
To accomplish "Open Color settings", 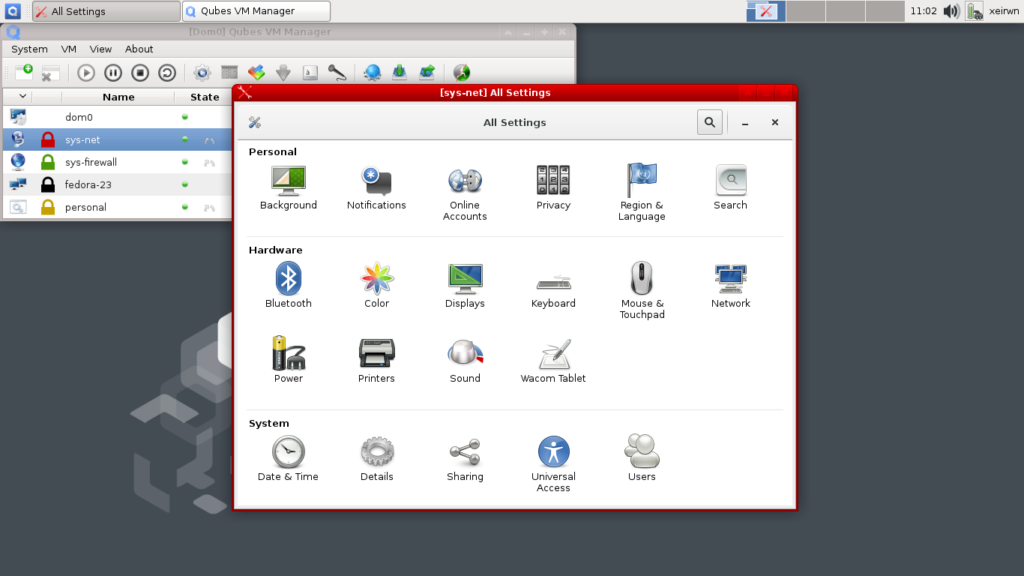I will coord(376,285).
